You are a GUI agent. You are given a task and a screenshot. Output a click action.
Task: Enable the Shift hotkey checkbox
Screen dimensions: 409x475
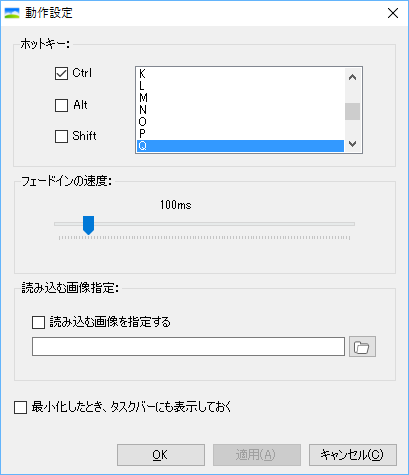61,136
